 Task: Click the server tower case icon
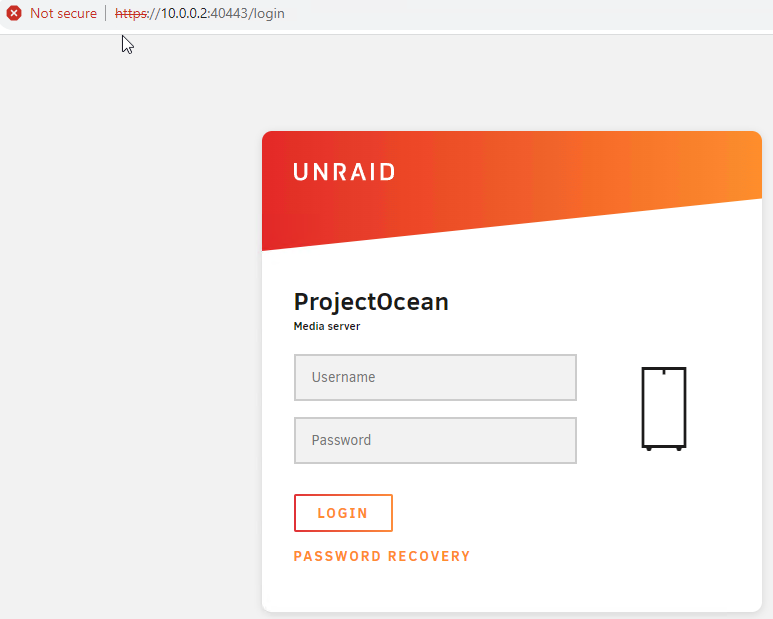[663, 408]
